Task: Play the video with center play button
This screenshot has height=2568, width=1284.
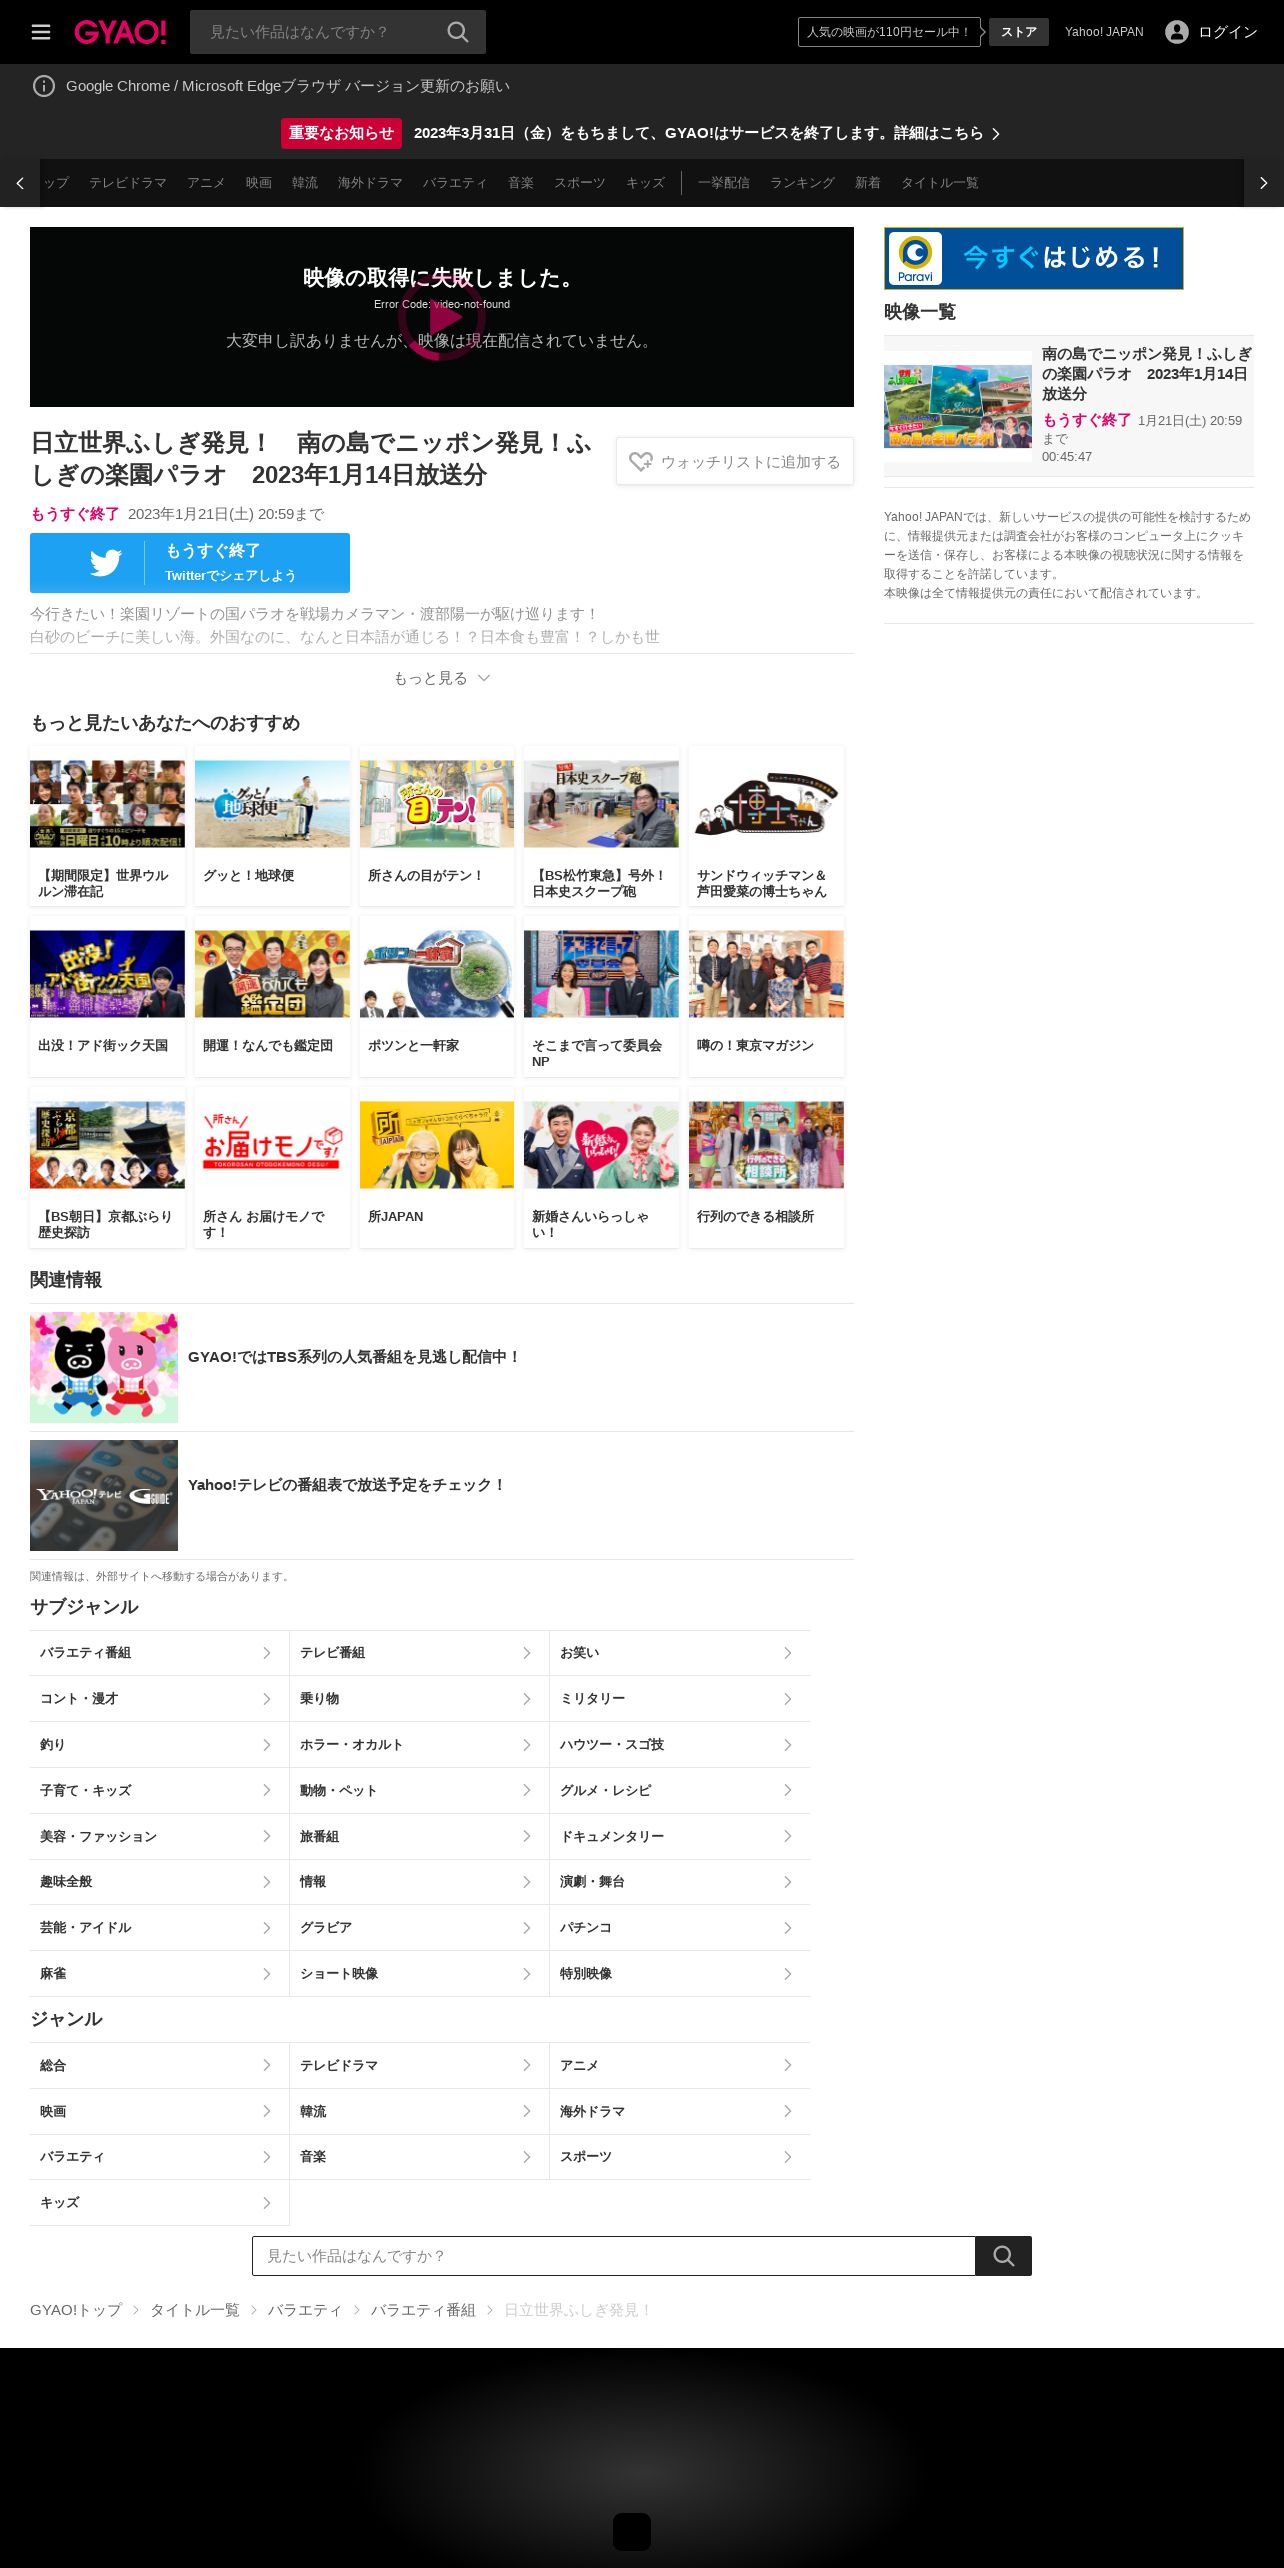Action: 442,317
